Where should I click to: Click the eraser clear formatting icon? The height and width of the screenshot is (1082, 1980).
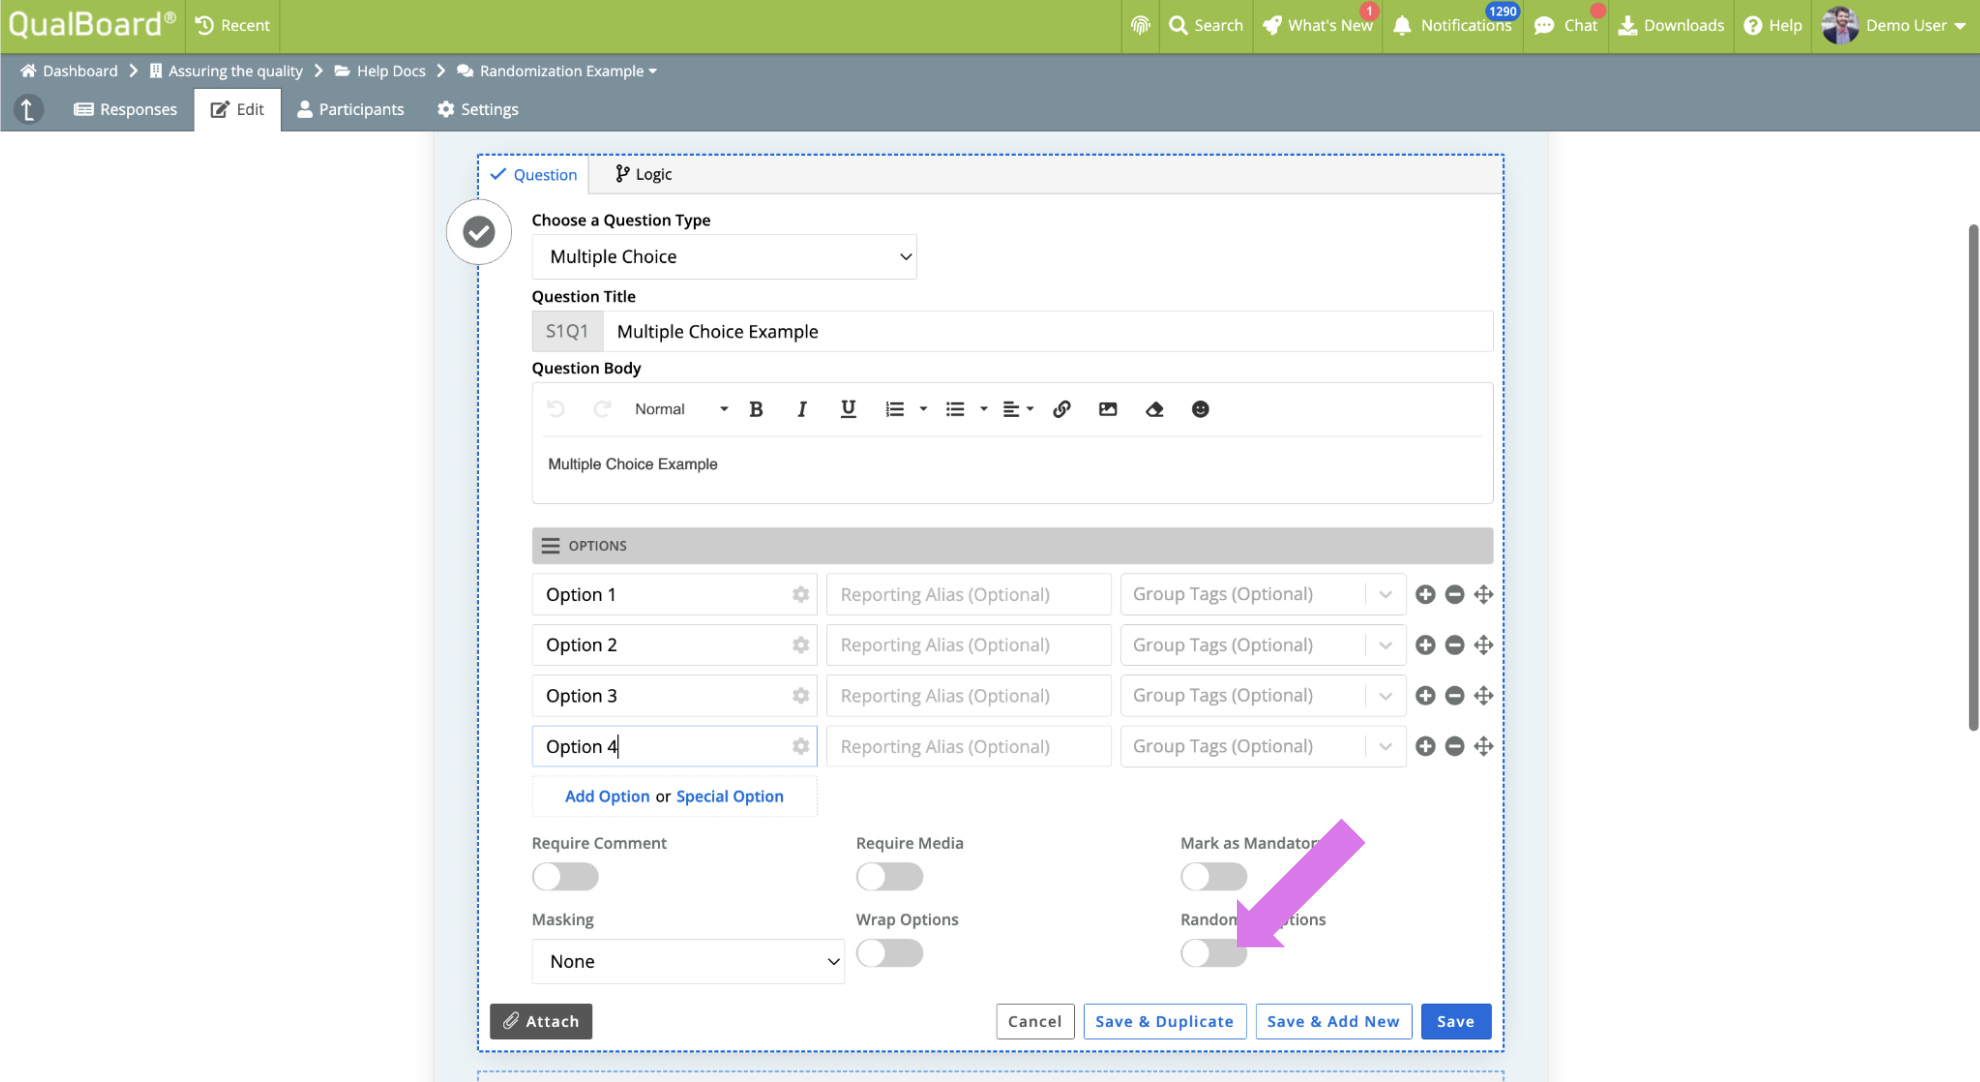coord(1154,409)
